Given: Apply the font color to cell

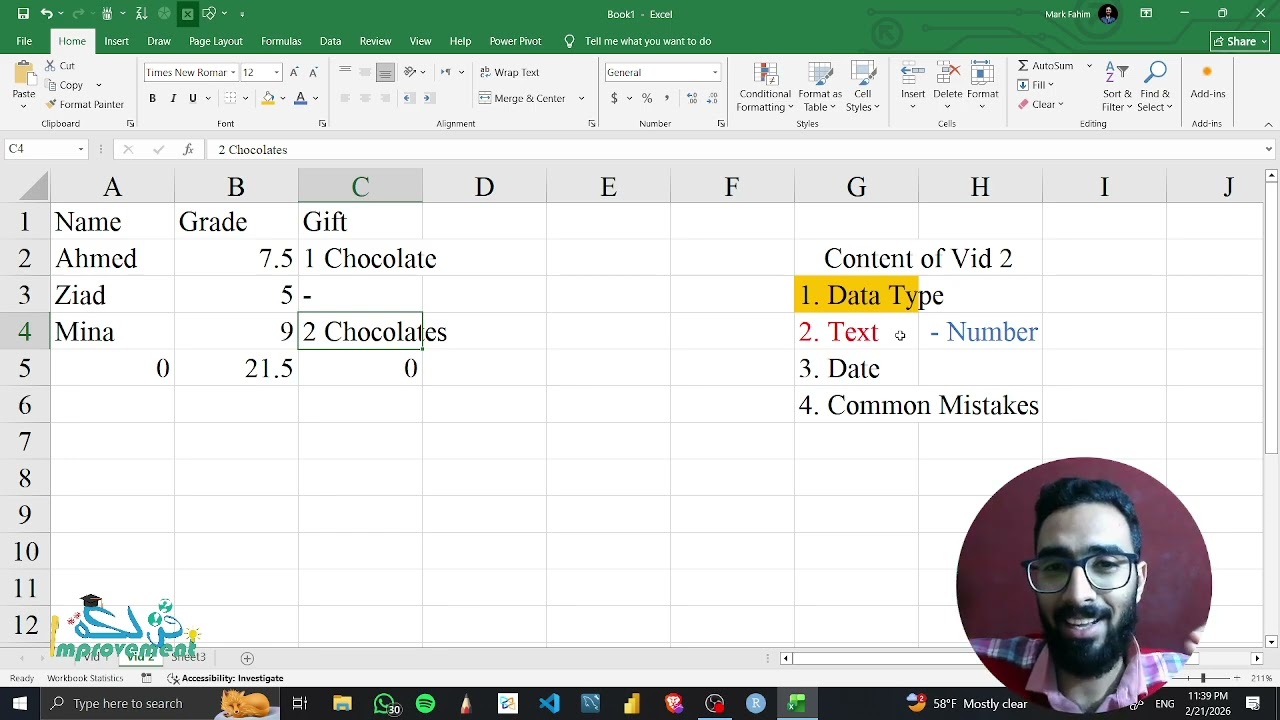Looking at the screenshot, I should pyautogui.click(x=300, y=98).
